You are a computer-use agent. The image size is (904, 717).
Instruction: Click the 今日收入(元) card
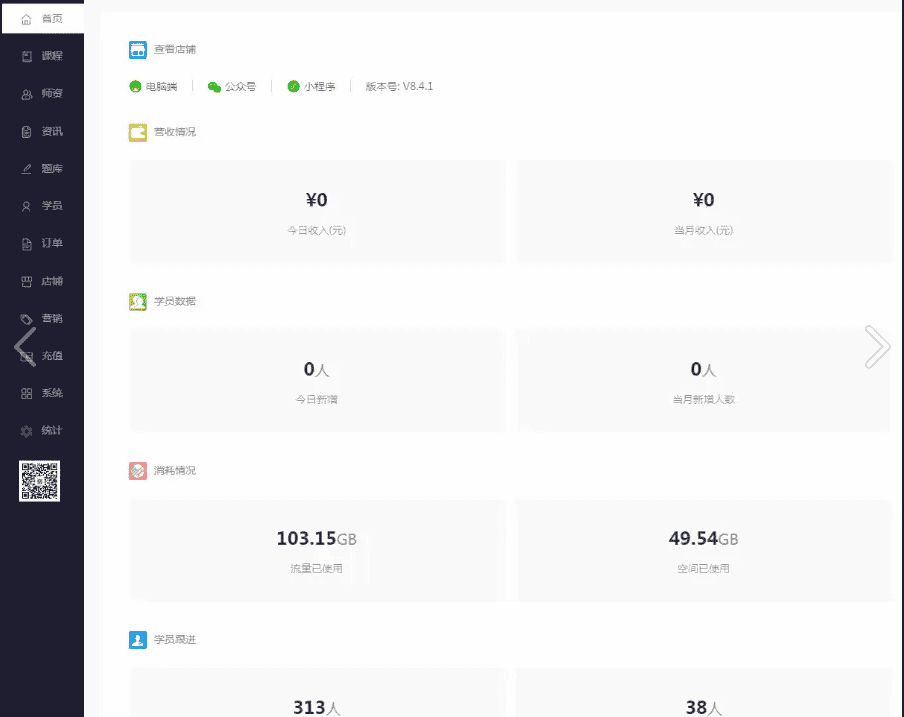pos(317,212)
